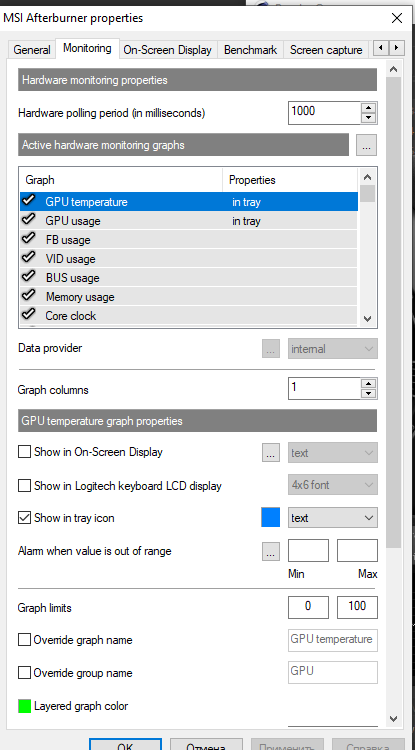Decrease hardware polling period with down arrow
Screen dimensions: 415x750
pos(368,118)
